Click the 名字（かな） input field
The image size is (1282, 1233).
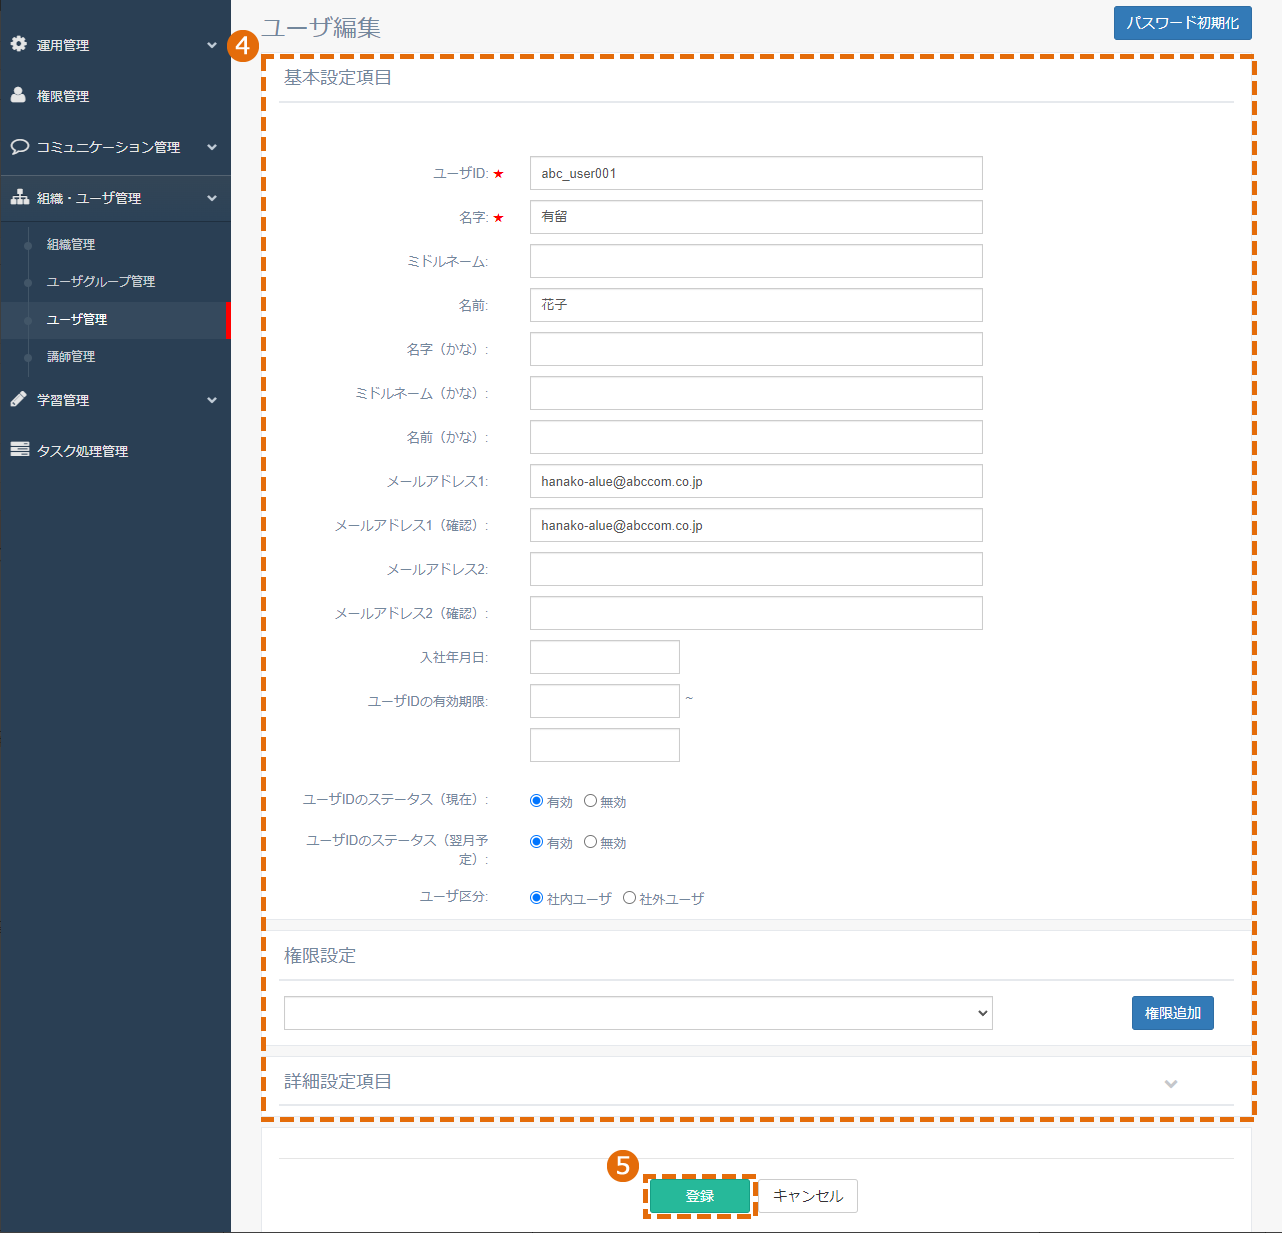pos(756,349)
